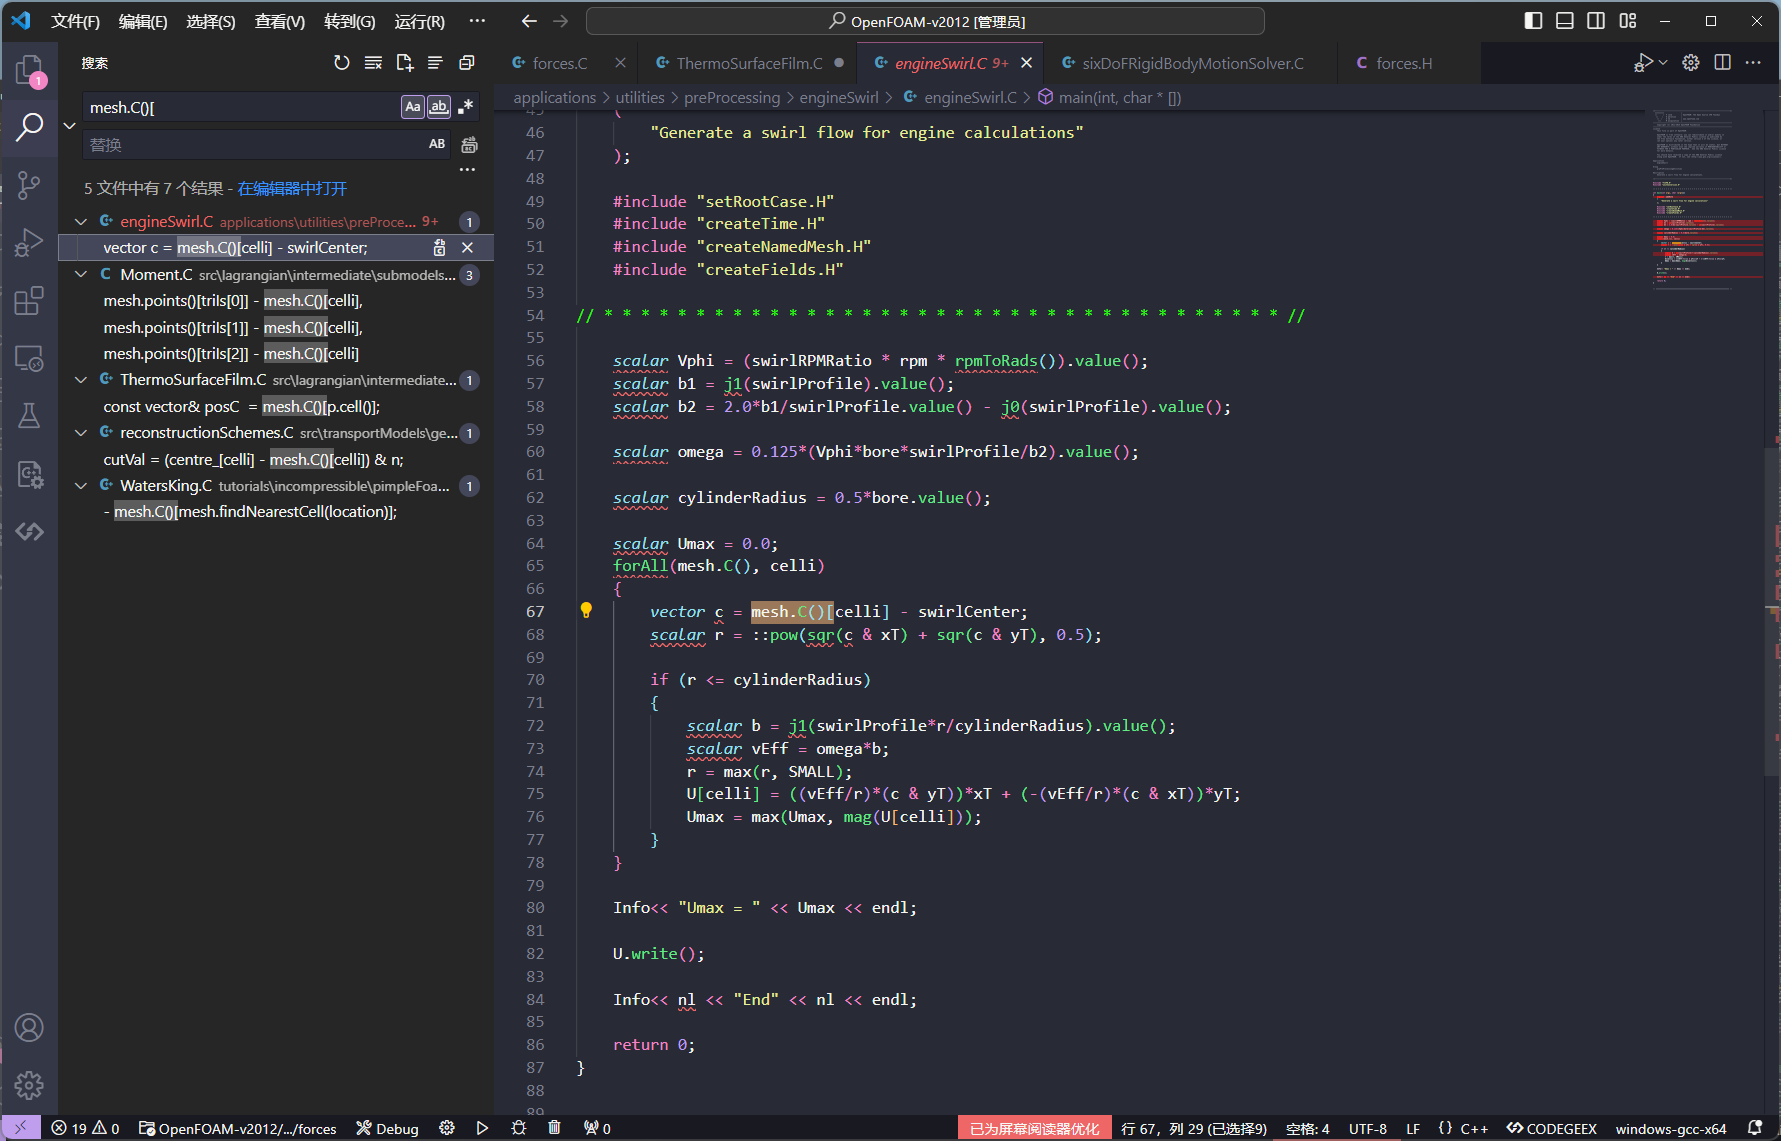
Task: Open new search editor
Action: pos(404,63)
